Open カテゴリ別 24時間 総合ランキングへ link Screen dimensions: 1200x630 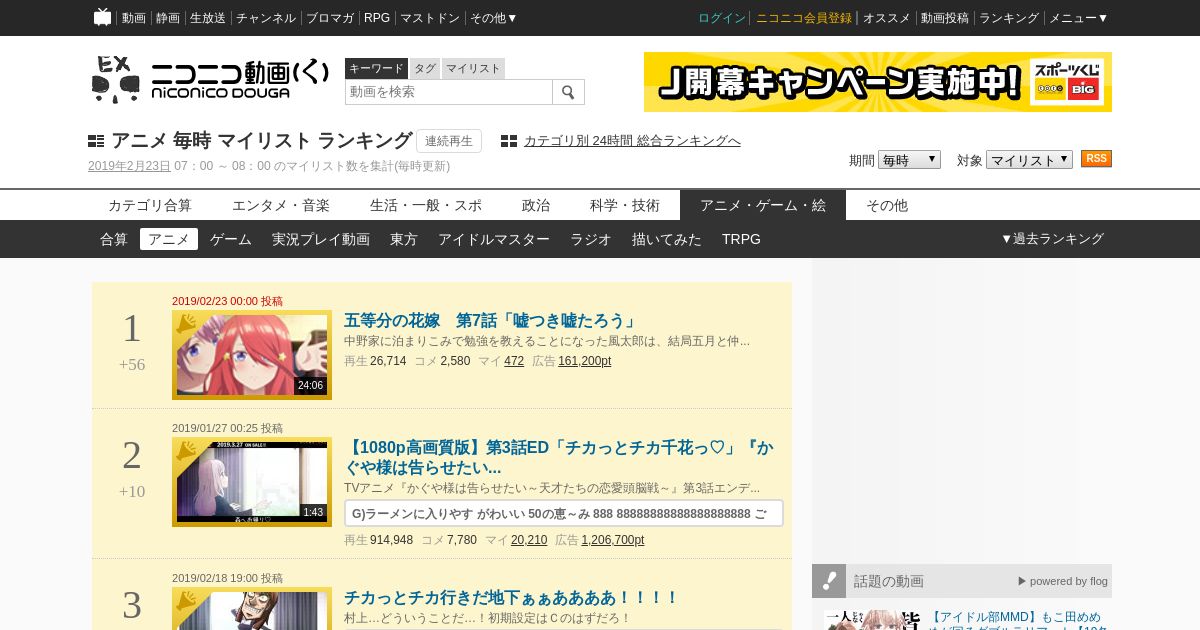(632, 141)
